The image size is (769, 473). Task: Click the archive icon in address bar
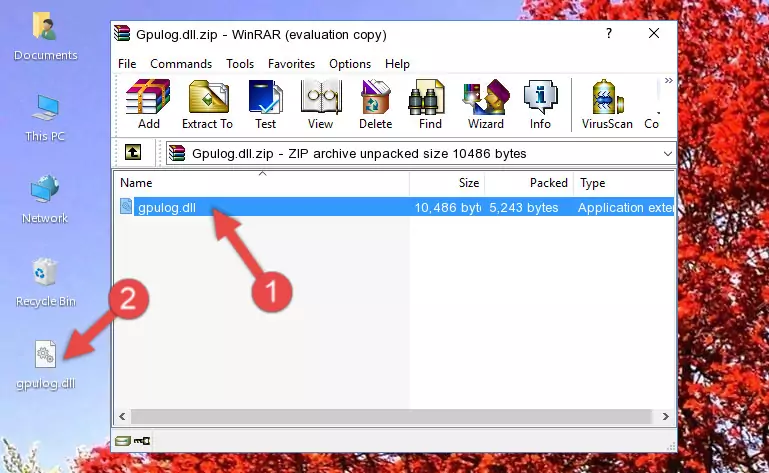[x=177, y=154]
